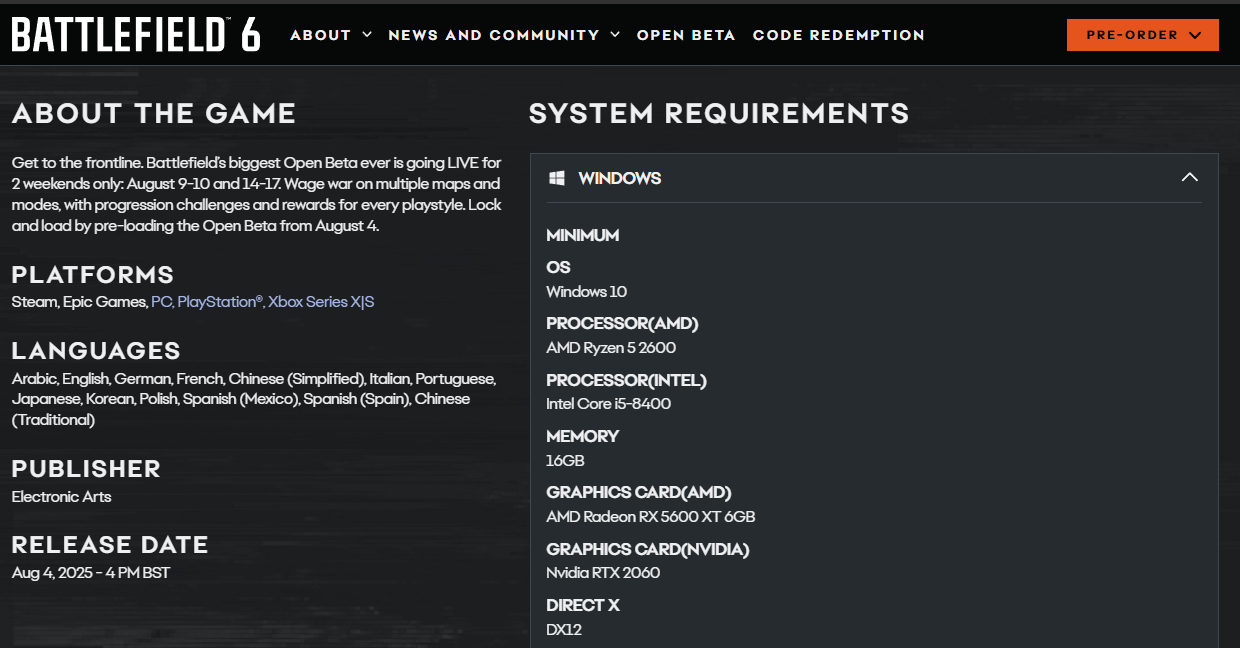Open the Pre-Order dropdown button
The image size is (1240, 648).
(x=1143, y=35)
